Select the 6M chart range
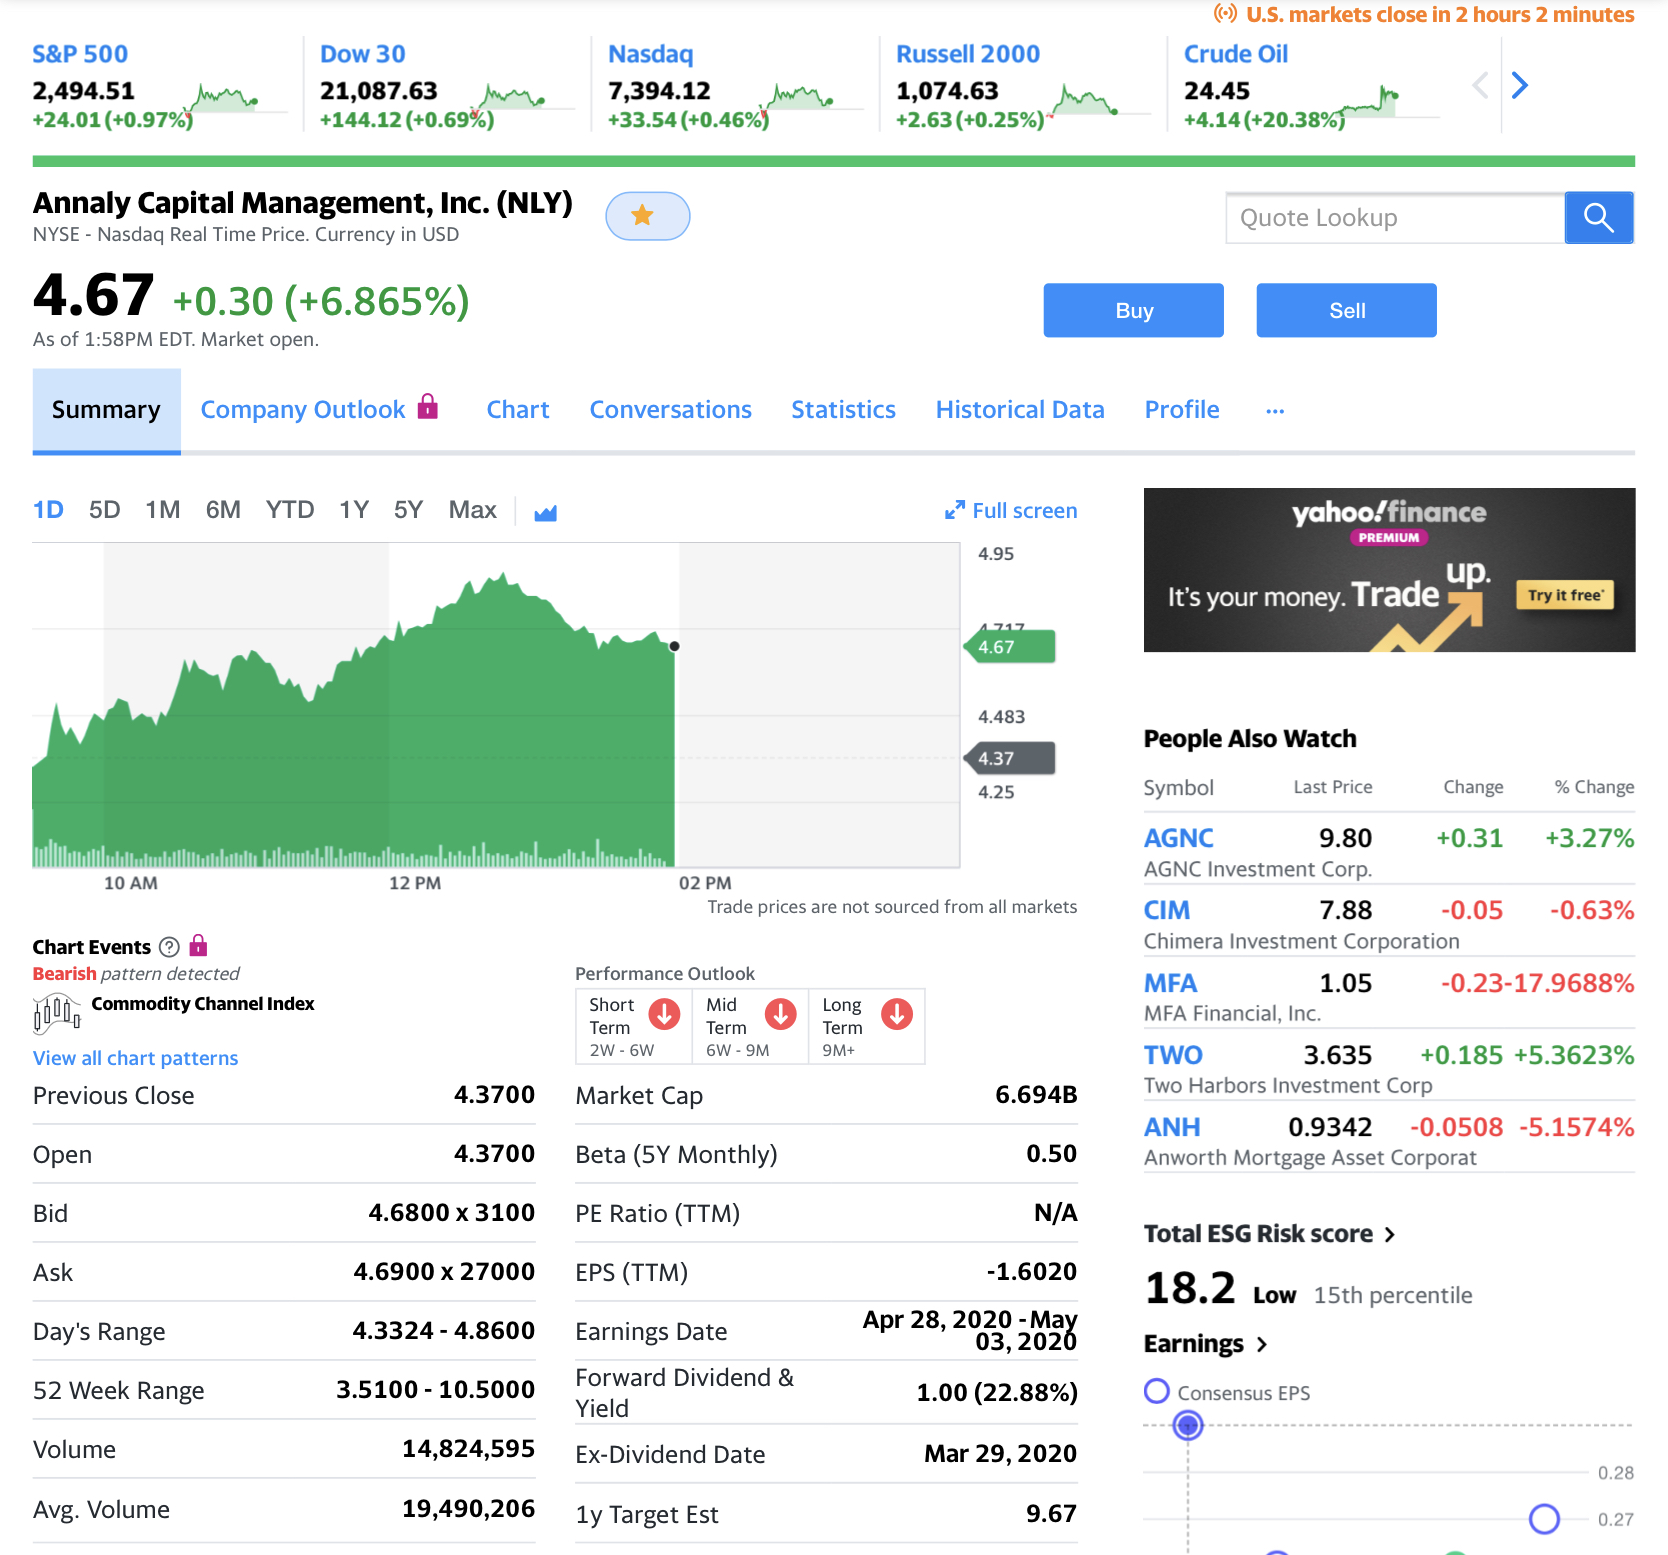 coord(223,511)
